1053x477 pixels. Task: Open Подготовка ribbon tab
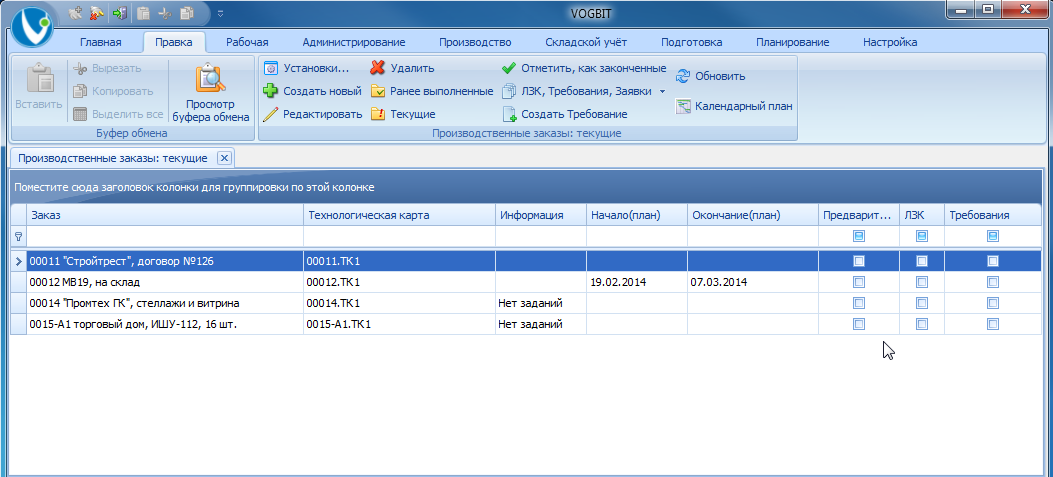pos(692,42)
